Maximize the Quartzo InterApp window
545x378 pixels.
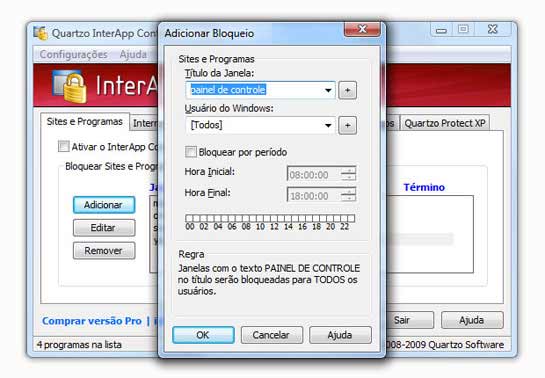click(463, 29)
